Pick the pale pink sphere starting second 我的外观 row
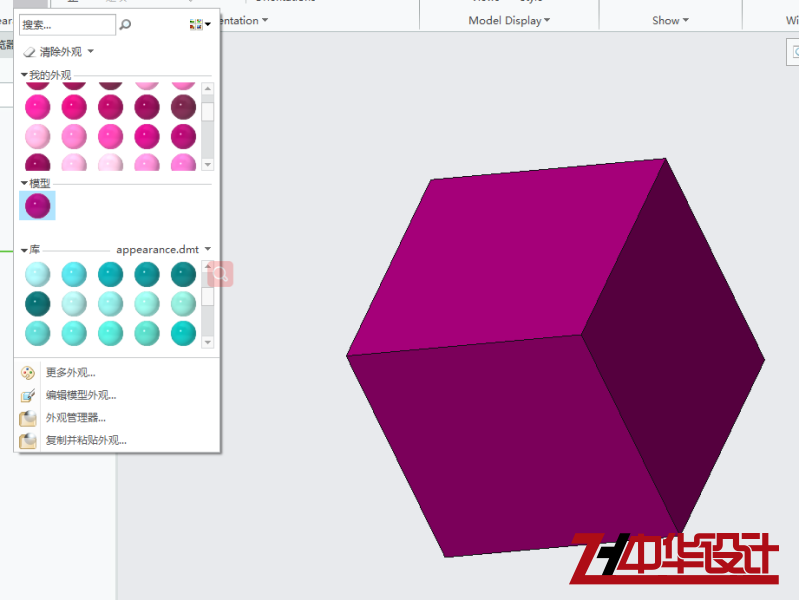799x600 pixels. (38, 137)
